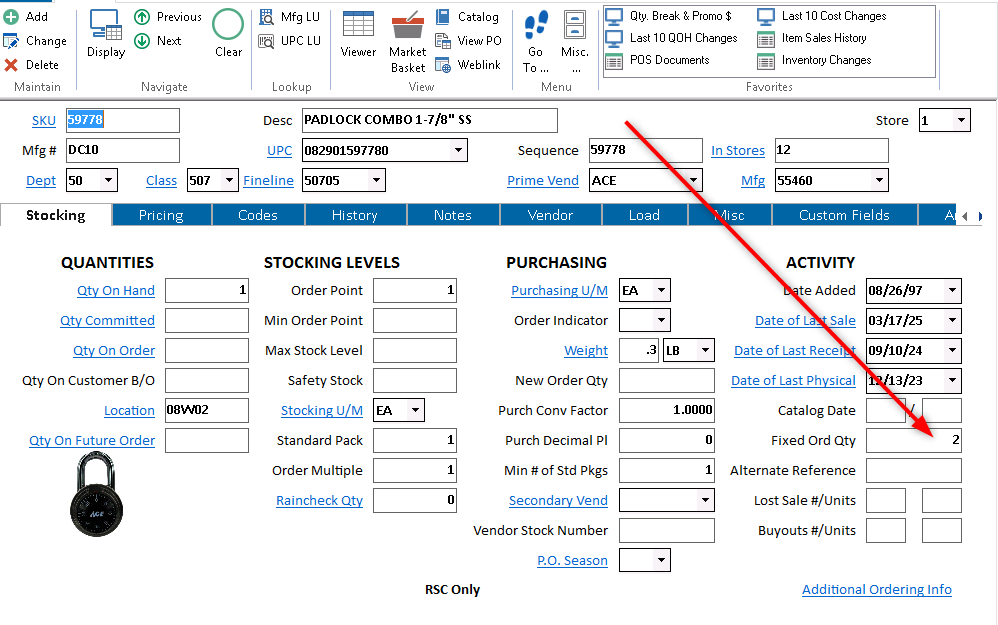
Task: Click the Clear circle icon
Action: tap(228, 25)
